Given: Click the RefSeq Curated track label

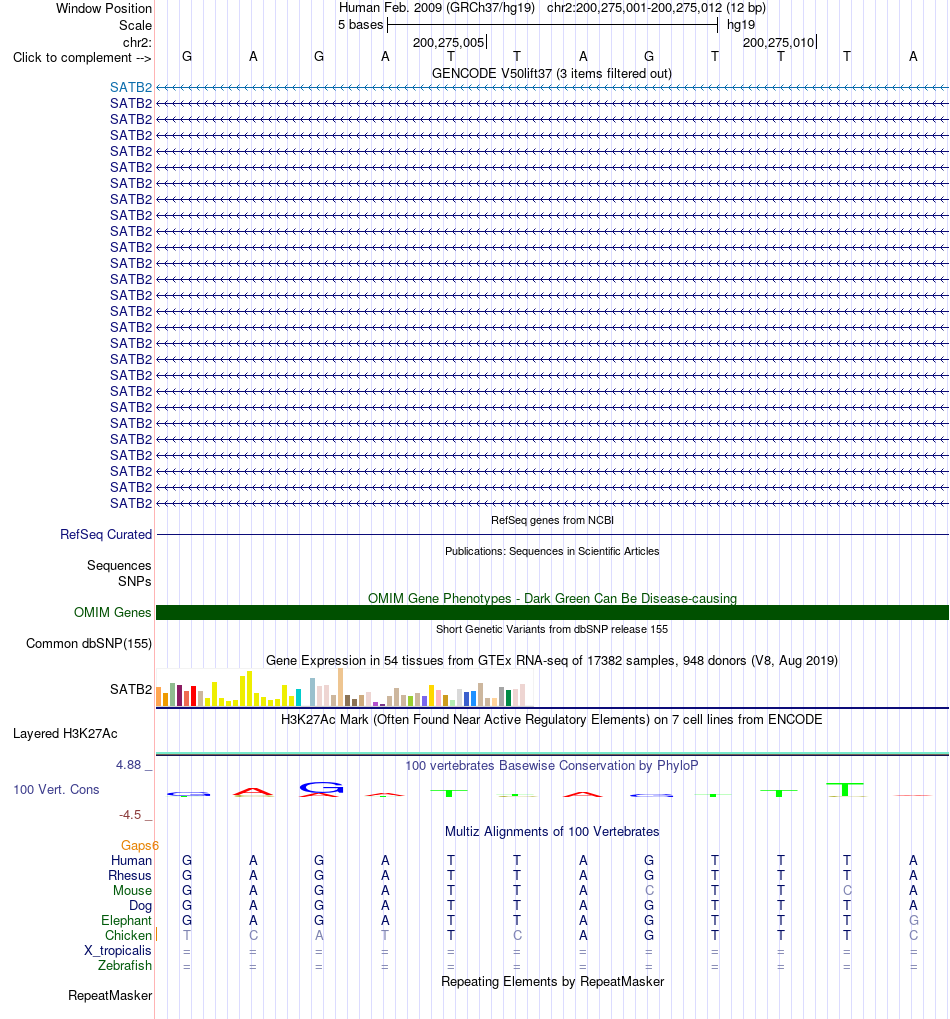Looking at the screenshot, I should (106, 534).
